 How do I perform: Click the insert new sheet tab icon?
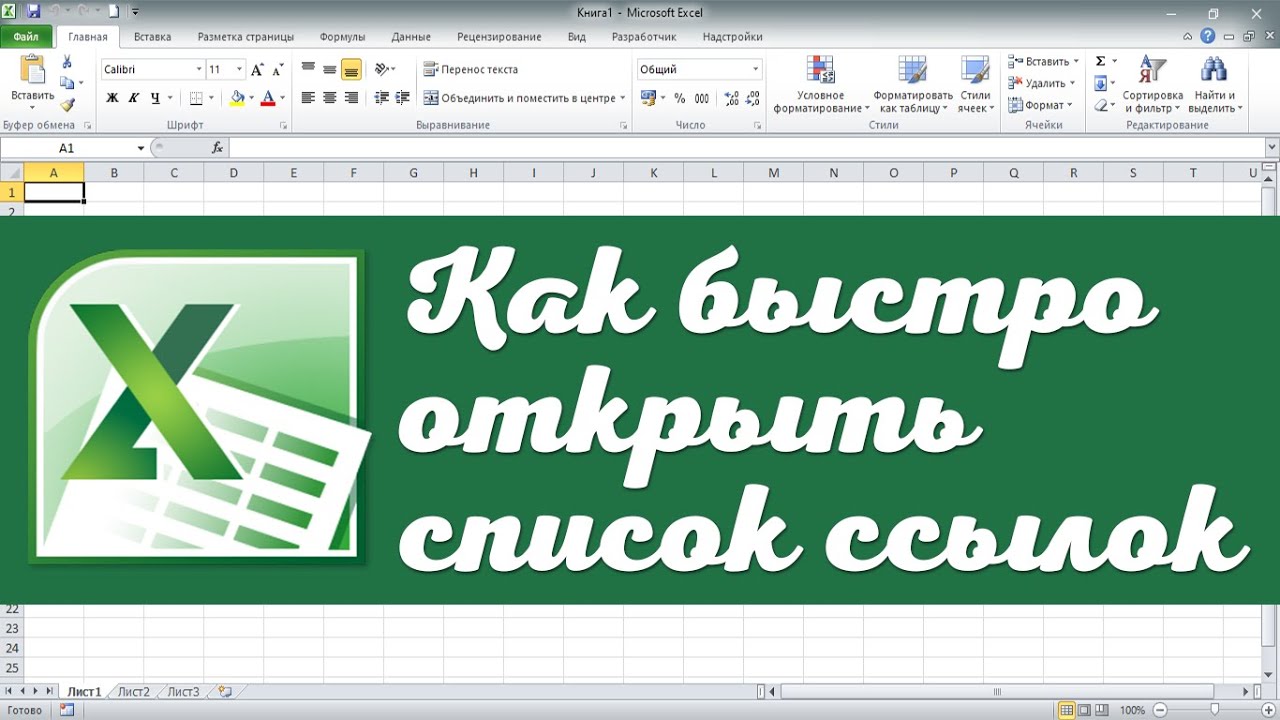pyautogui.click(x=225, y=691)
